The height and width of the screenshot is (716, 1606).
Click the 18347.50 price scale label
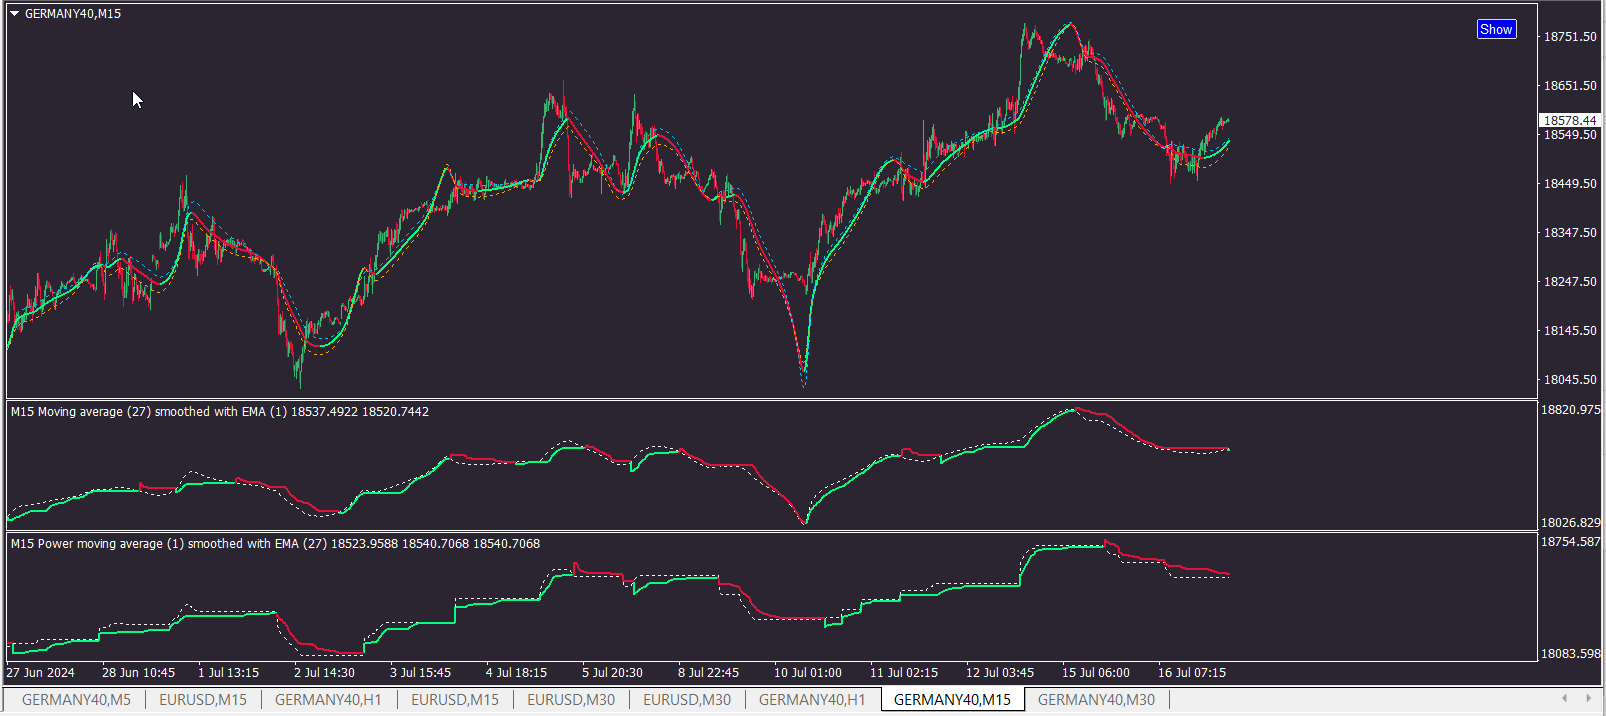click(1570, 233)
